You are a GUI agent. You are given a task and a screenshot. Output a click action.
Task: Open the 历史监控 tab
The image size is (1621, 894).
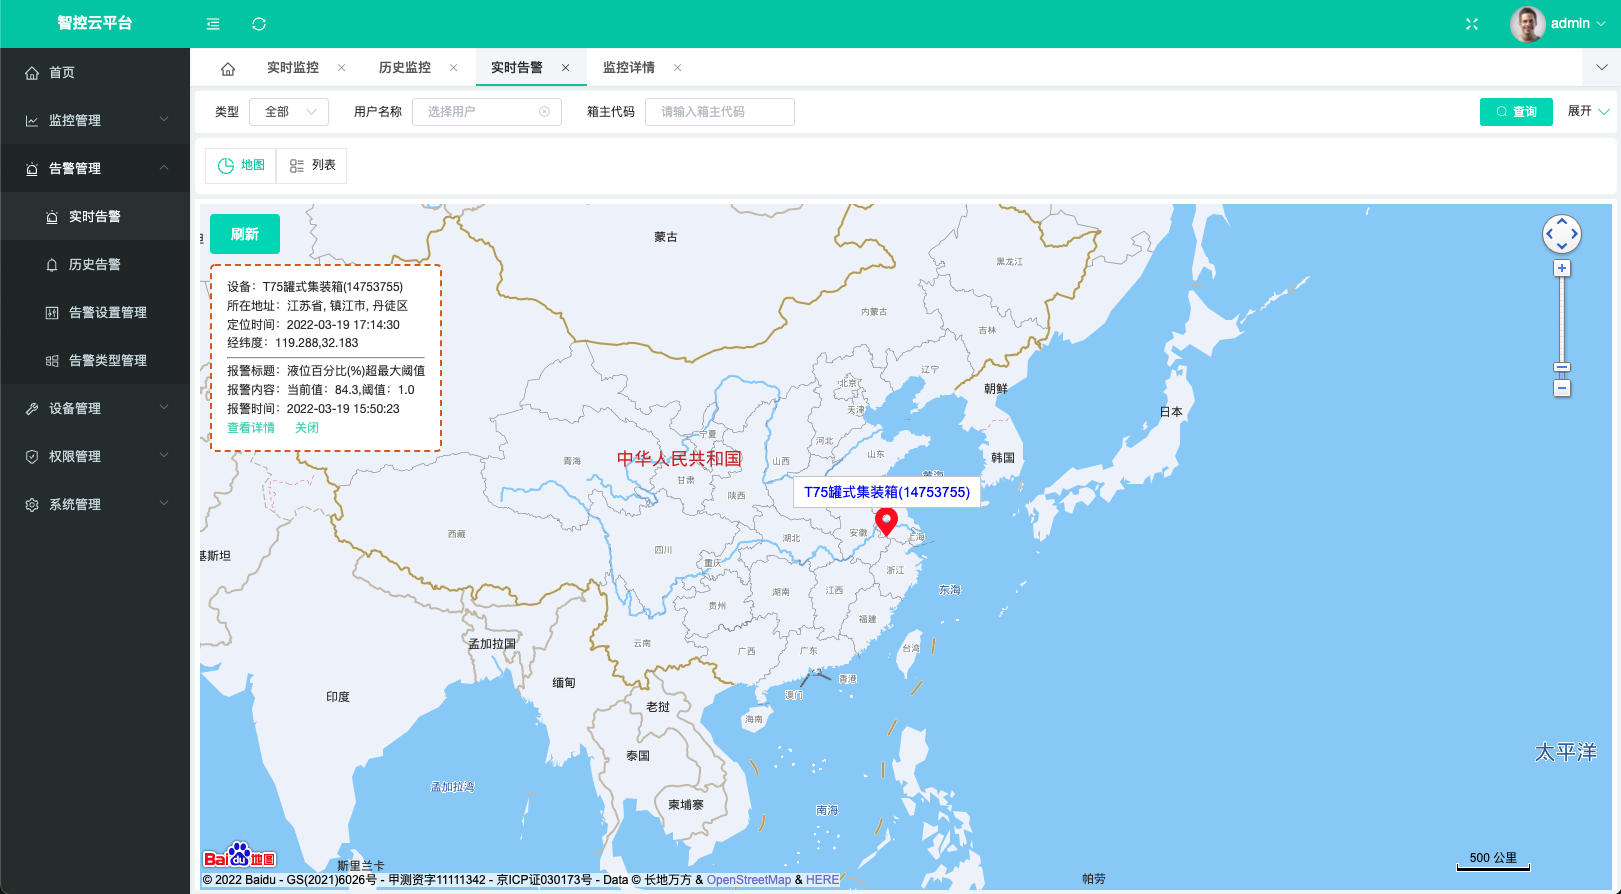tap(404, 68)
